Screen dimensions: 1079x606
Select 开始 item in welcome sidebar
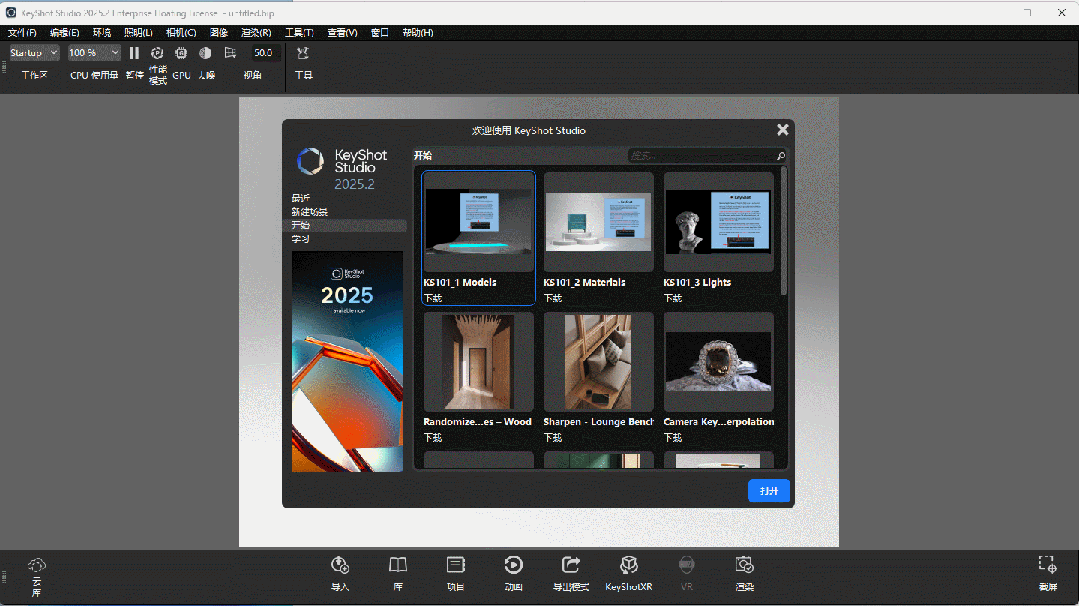click(344, 226)
